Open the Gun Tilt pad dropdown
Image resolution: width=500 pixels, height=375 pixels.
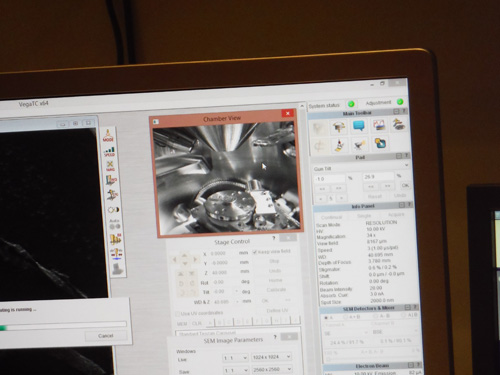pos(361,168)
